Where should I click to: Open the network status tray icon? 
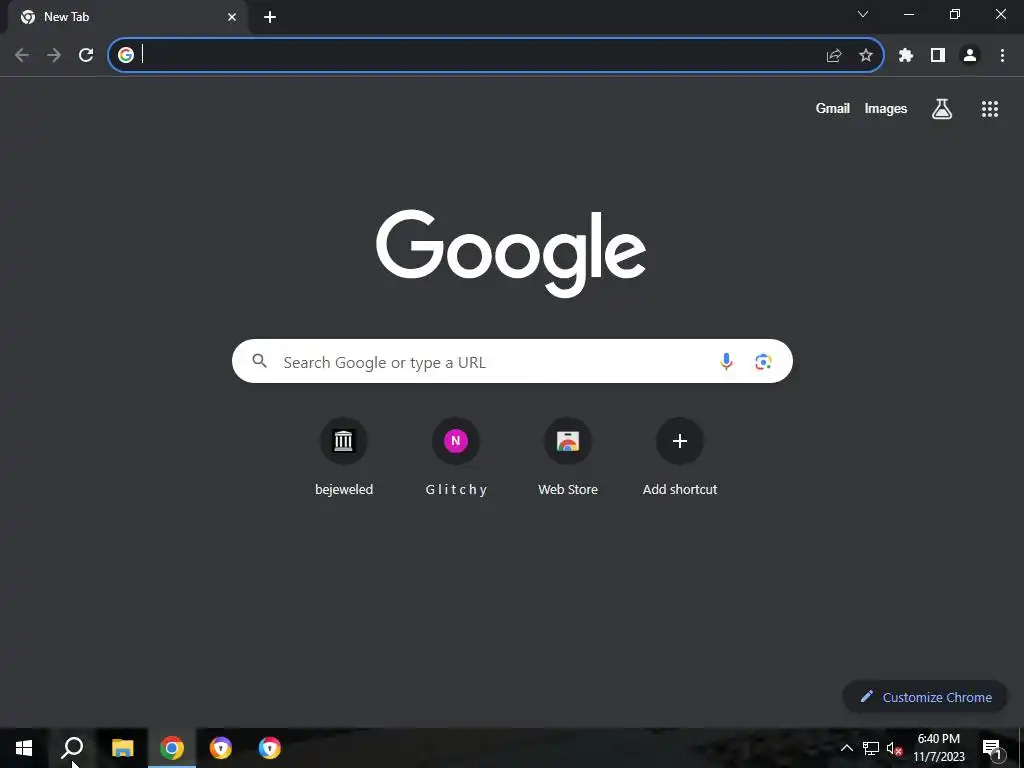tap(871, 748)
